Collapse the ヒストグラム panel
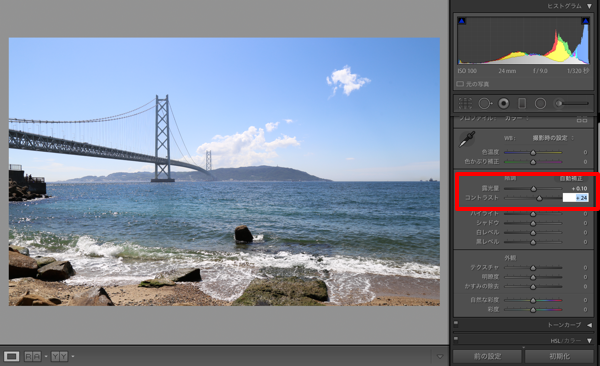The height and width of the screenshot is (366, 600). tap(589, 6)
